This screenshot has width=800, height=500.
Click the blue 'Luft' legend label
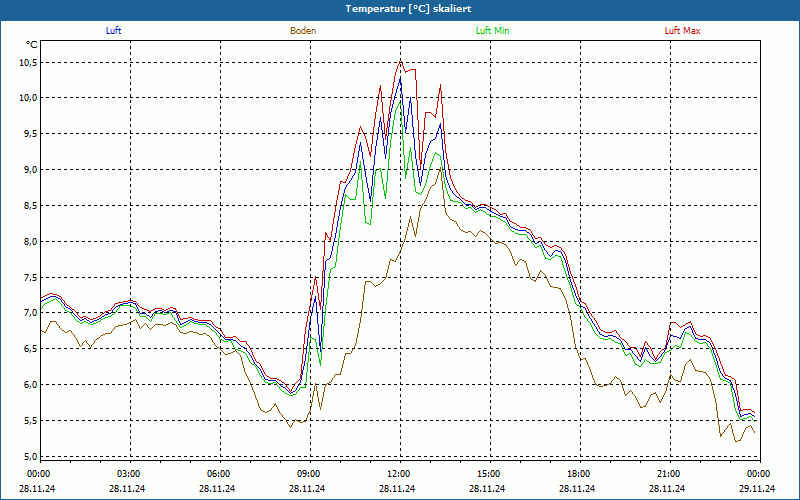[113, 31]
